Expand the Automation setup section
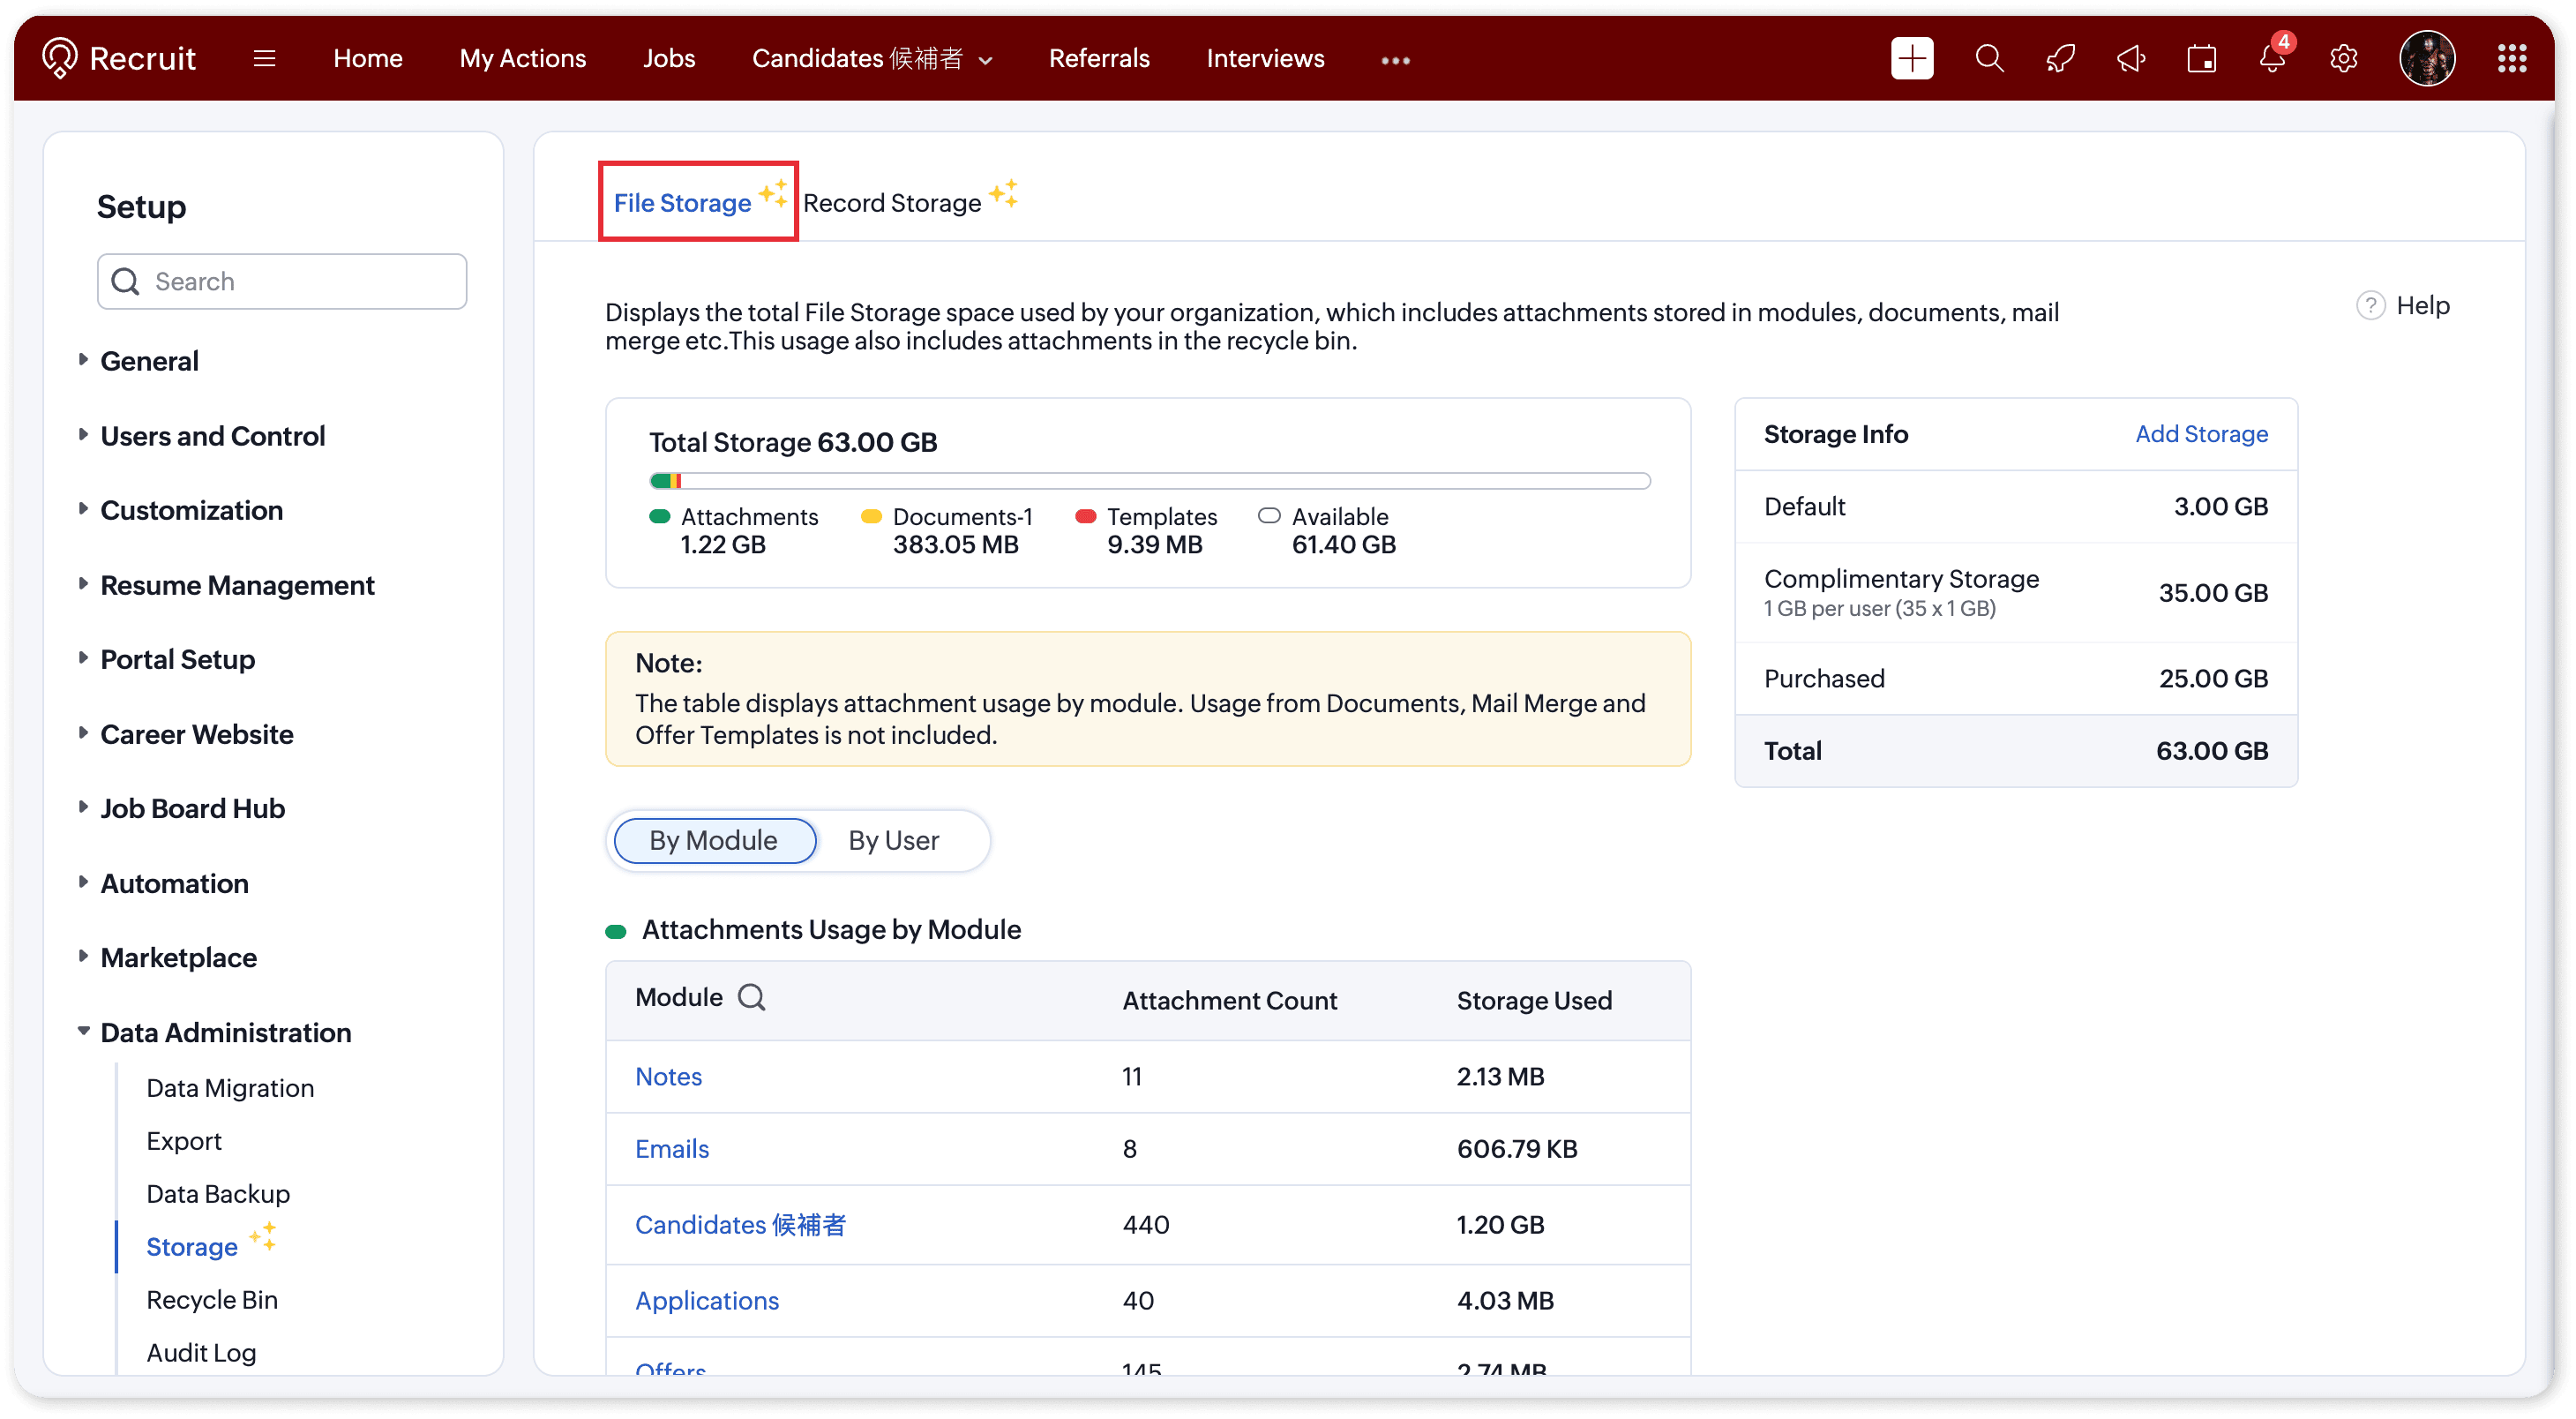The width and height of the screenshot is (2576, 1419). [x=174, y=883]
